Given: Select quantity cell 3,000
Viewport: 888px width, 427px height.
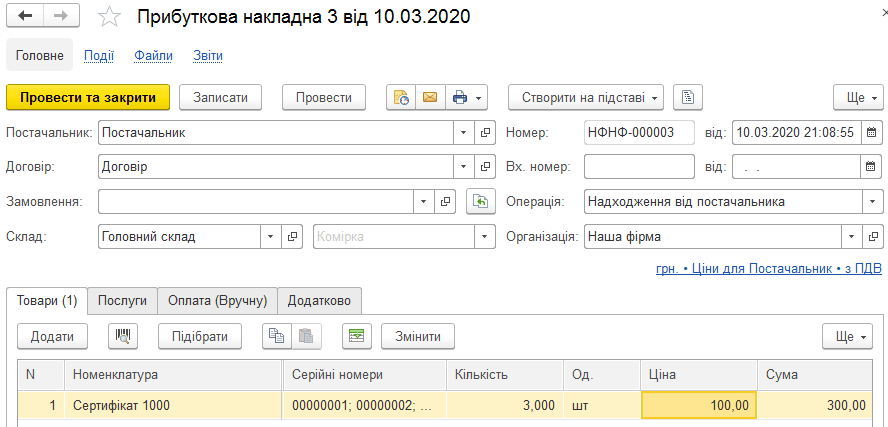Looking at the screenshot, I should click(505, 405).
